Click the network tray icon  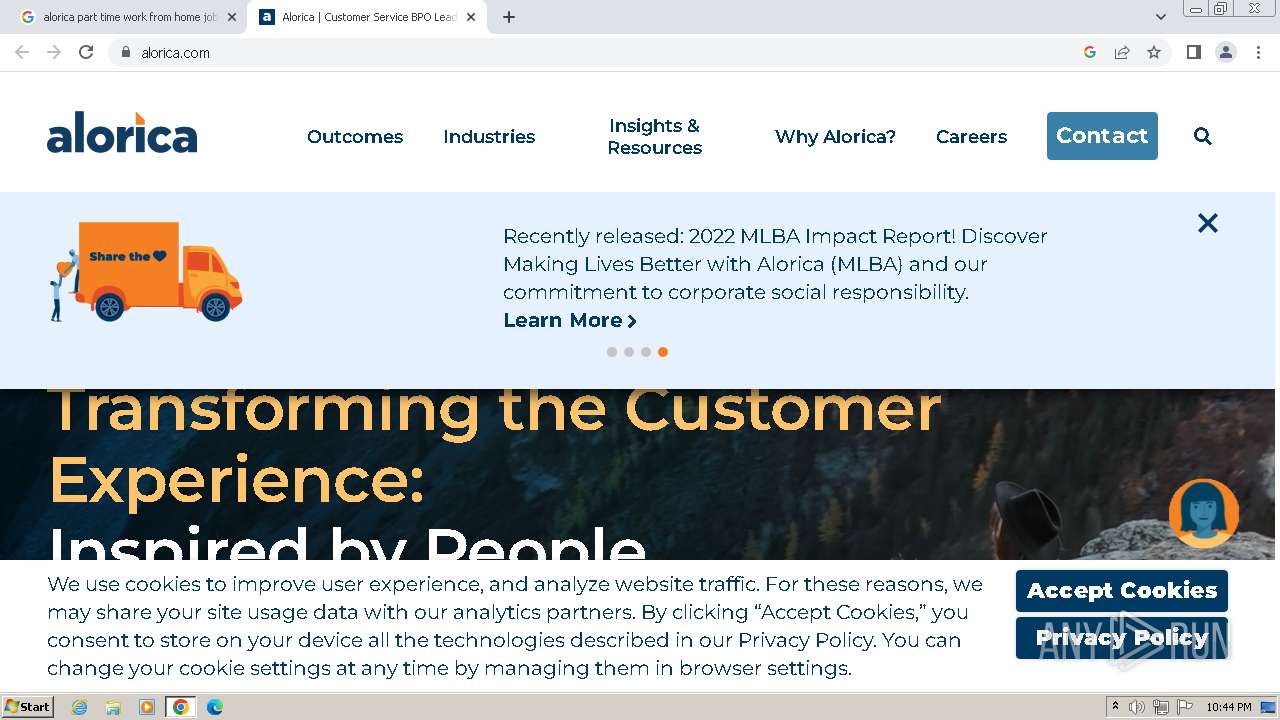tap(1161, 707)
